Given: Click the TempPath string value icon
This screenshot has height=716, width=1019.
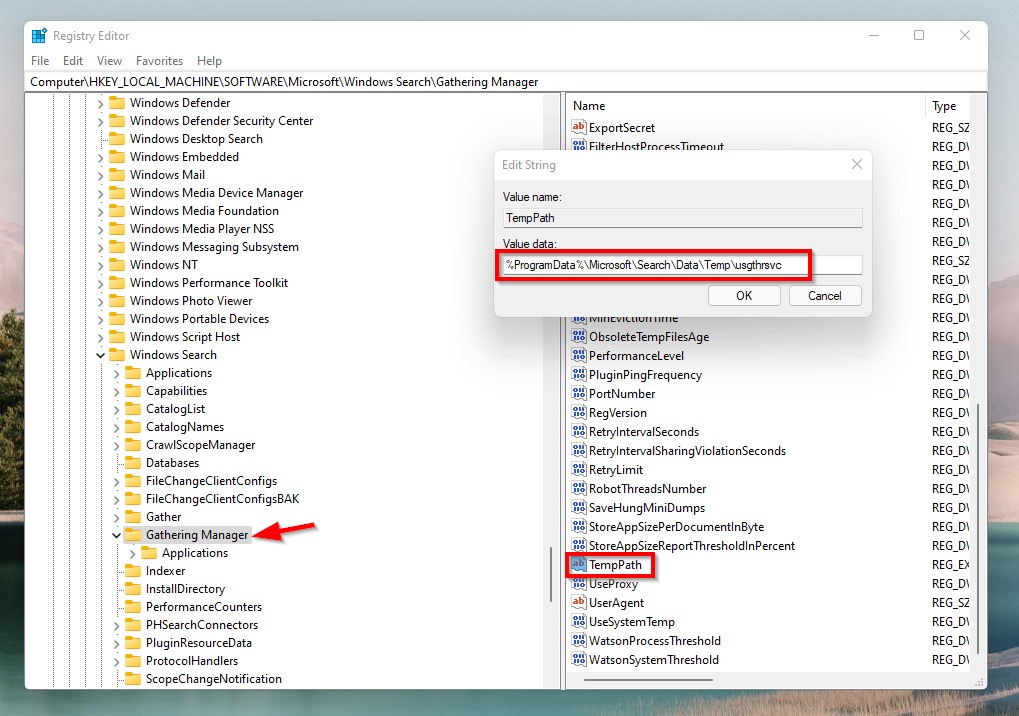Looking at the screenshot, I should [x=578, y=565].
